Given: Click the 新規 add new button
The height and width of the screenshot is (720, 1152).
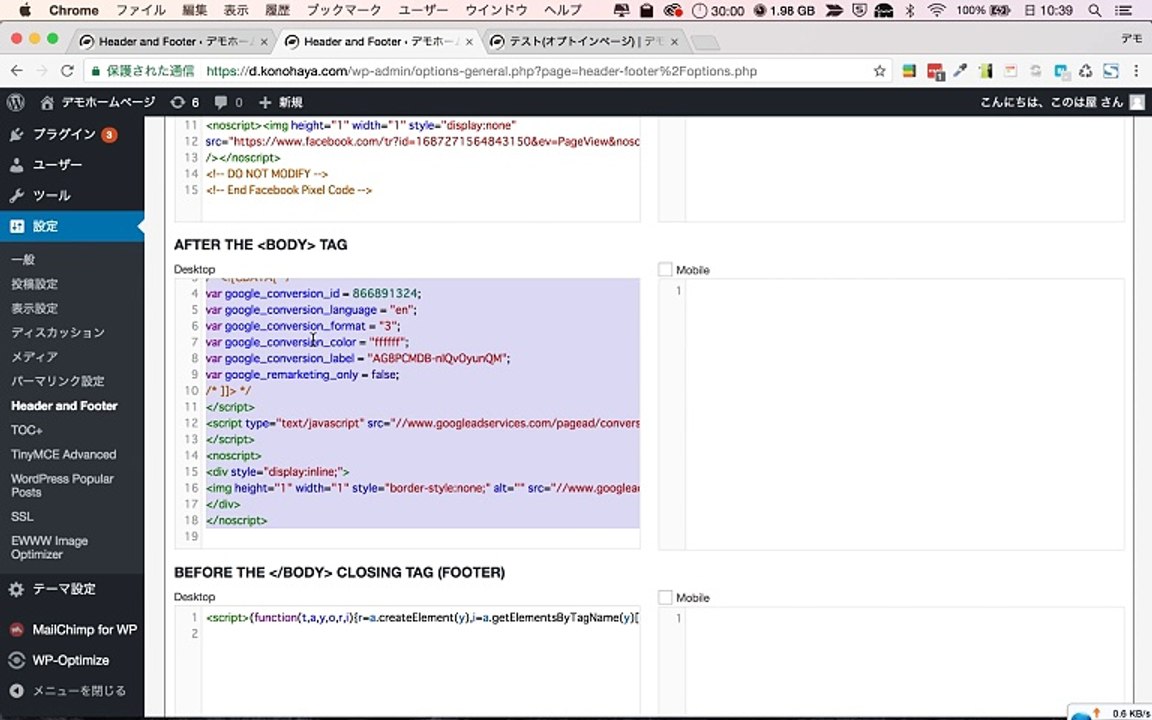Looking at the screenshot, I should tap(281, 102).
